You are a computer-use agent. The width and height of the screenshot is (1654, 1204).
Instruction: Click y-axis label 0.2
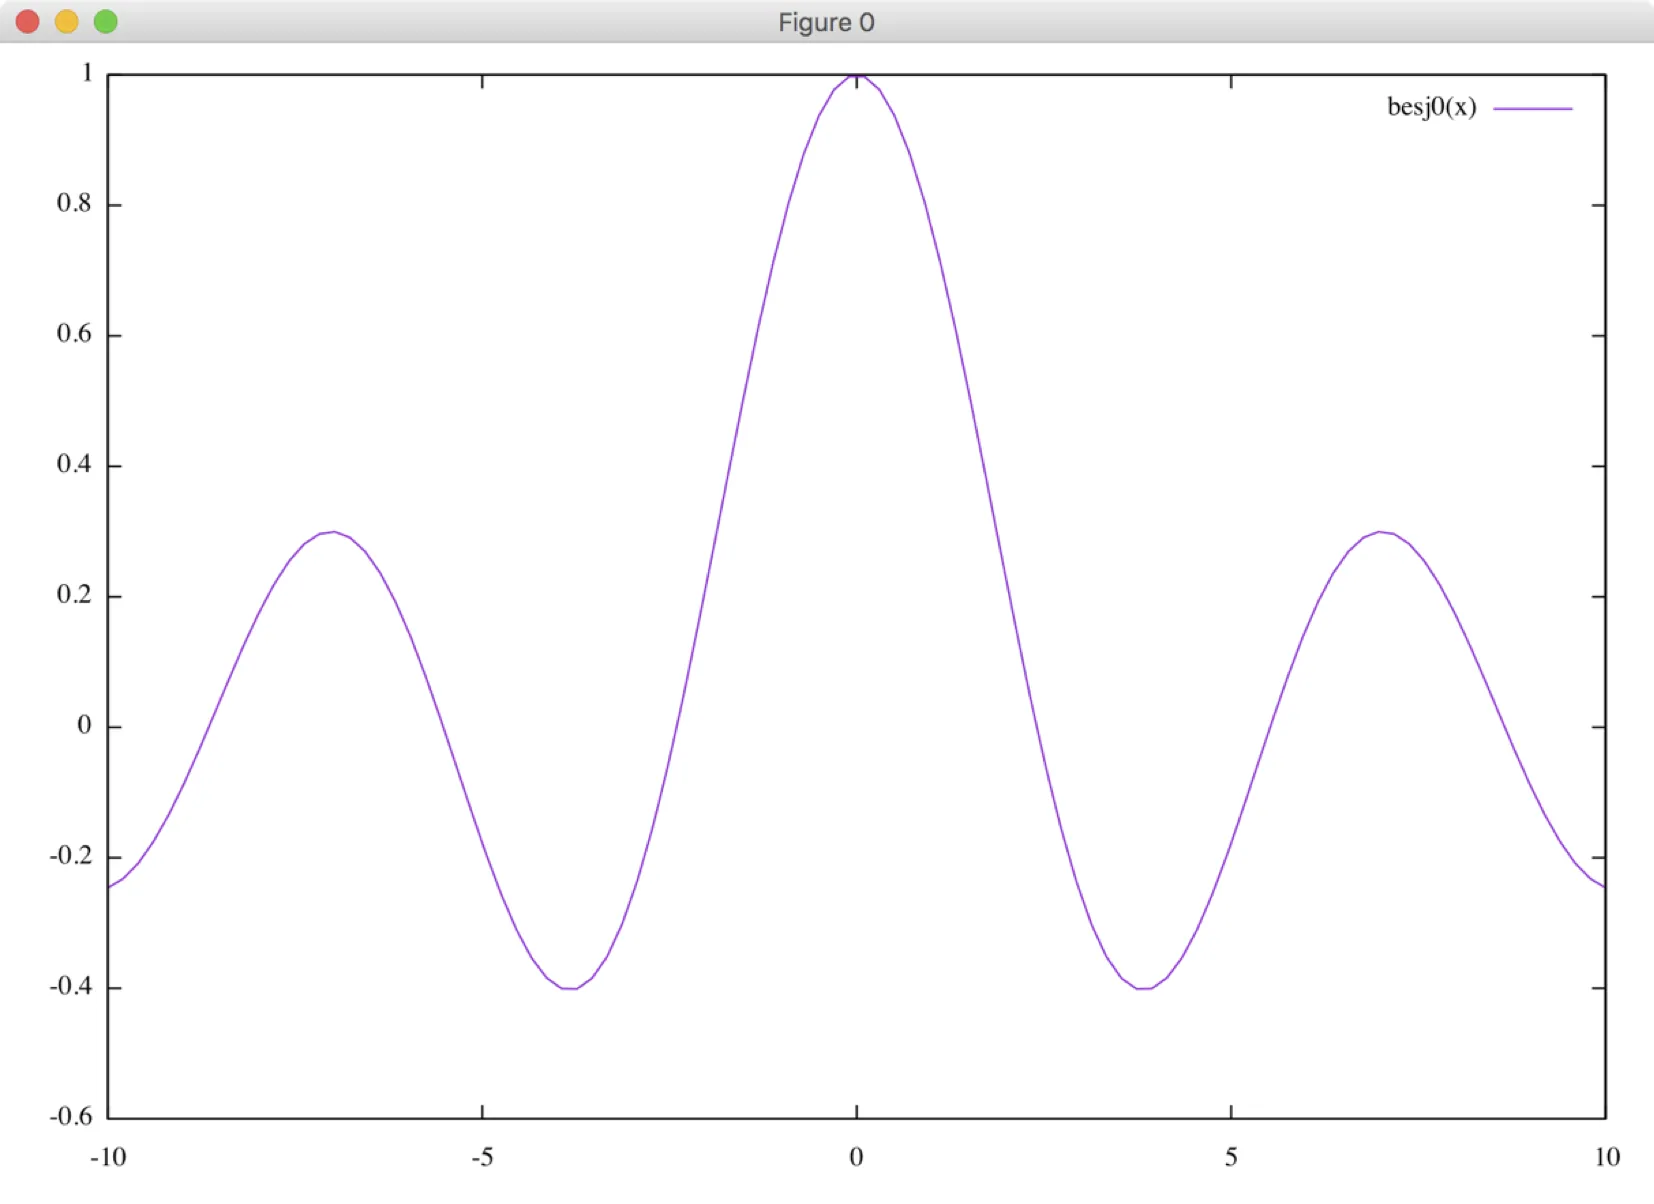tap(74, 595)
